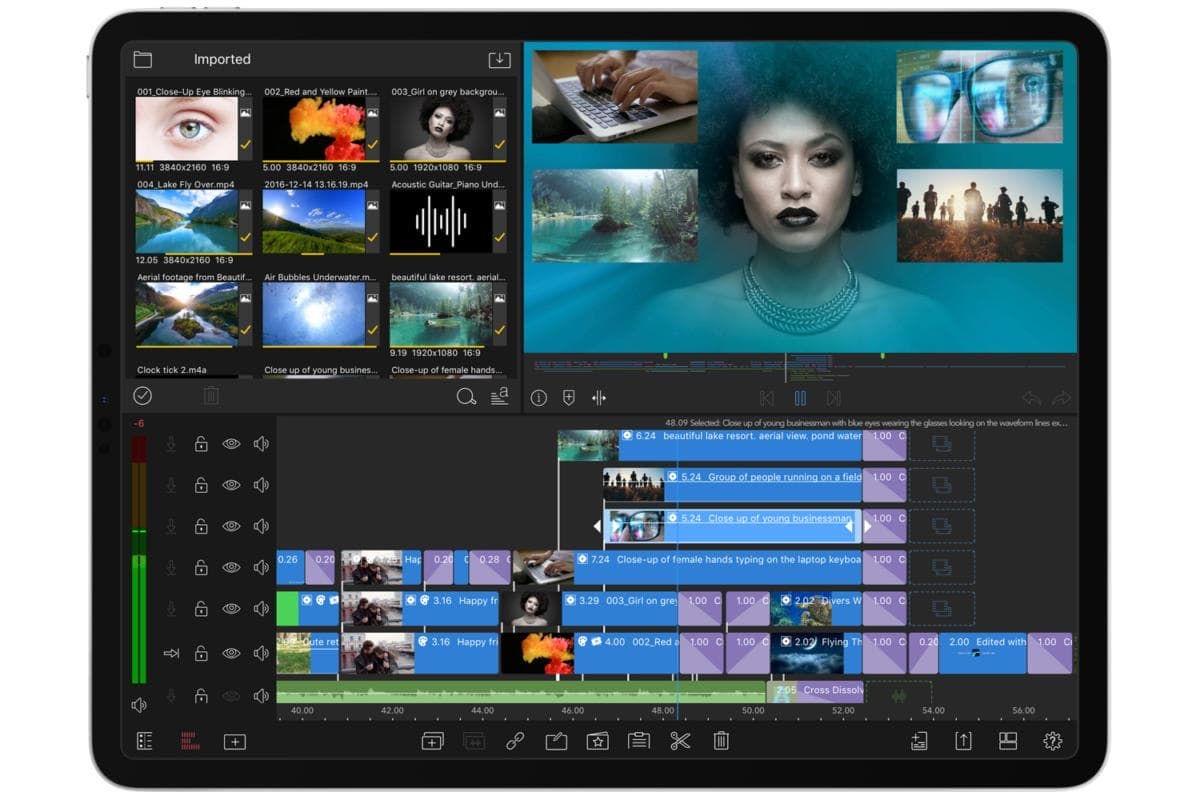The width and height of the screenshot is (1200, 800).
Task: Tap the clipboard paste icon
Action: click(x=638, y=741)
